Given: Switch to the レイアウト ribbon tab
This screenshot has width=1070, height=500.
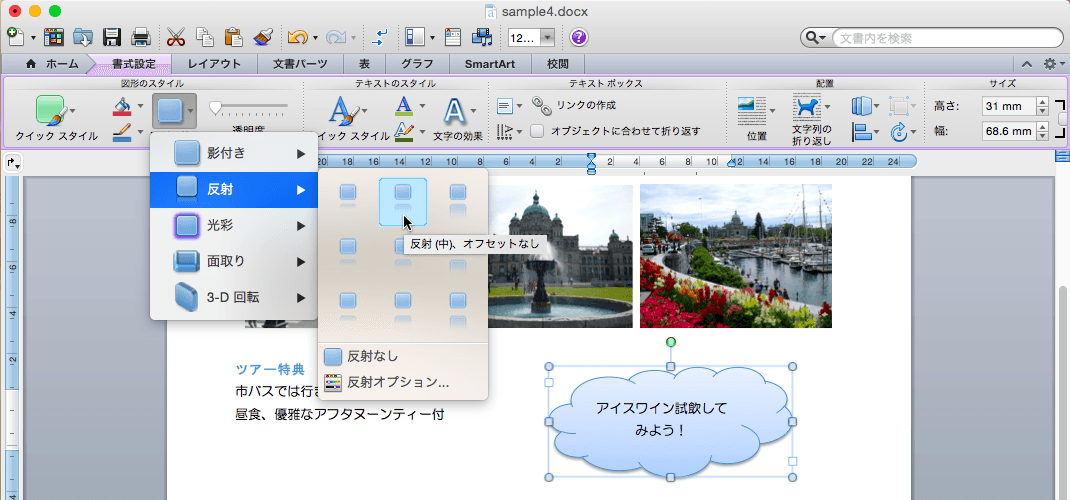Looking at the screenshot, I should point(214,64).
